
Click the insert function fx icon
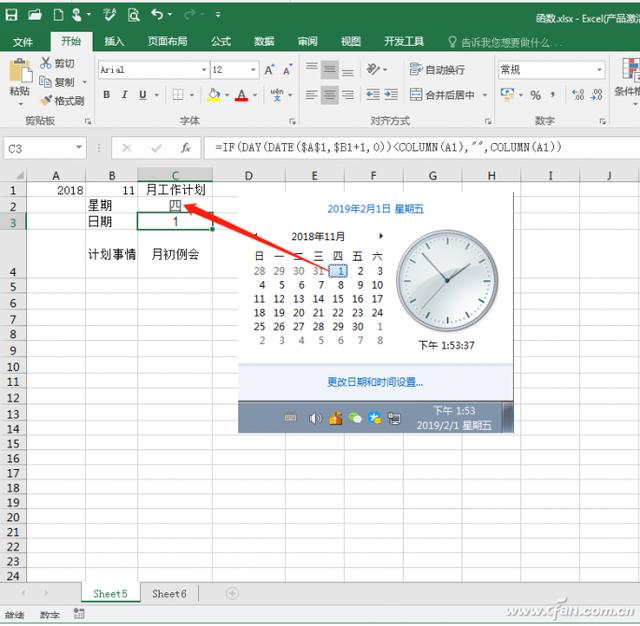186,148
